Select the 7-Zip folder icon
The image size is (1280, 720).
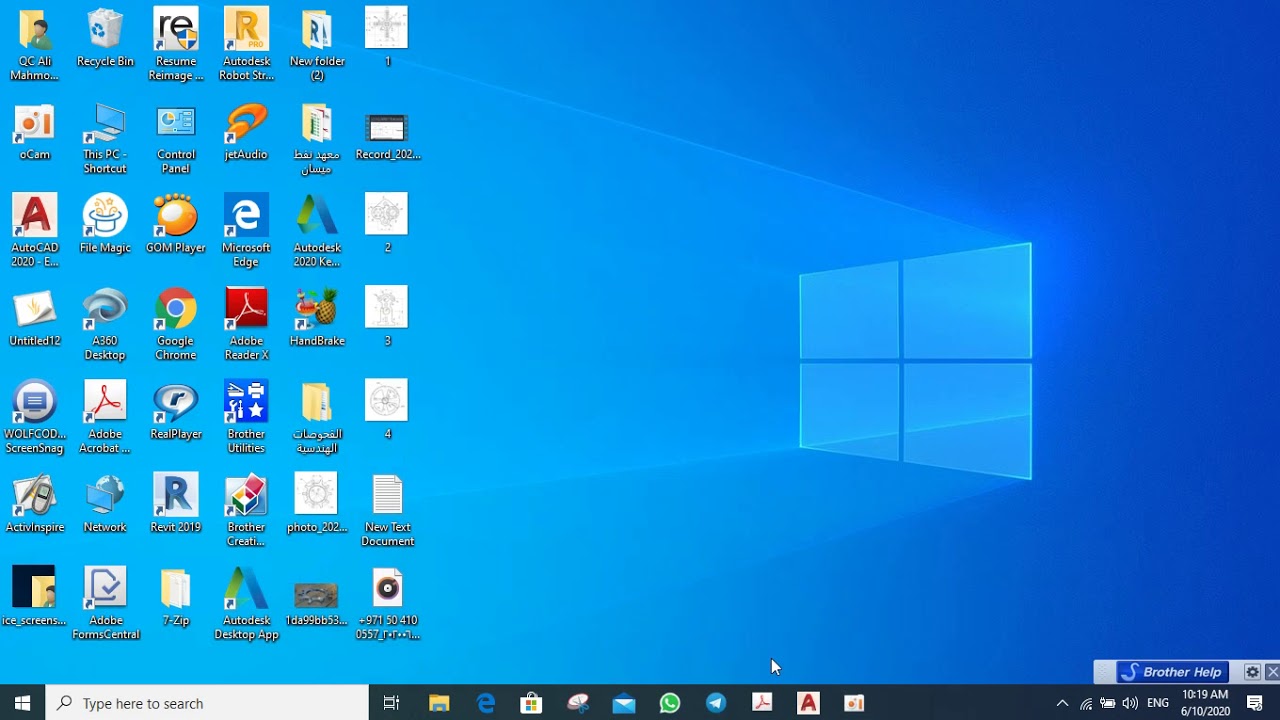pos(176,596)
